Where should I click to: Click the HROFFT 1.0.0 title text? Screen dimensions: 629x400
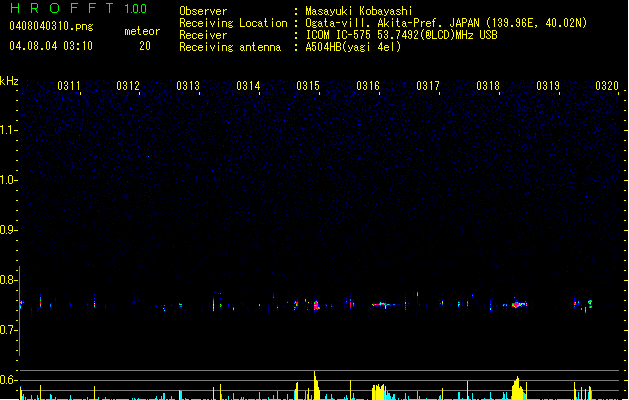[x=79, y=8]
